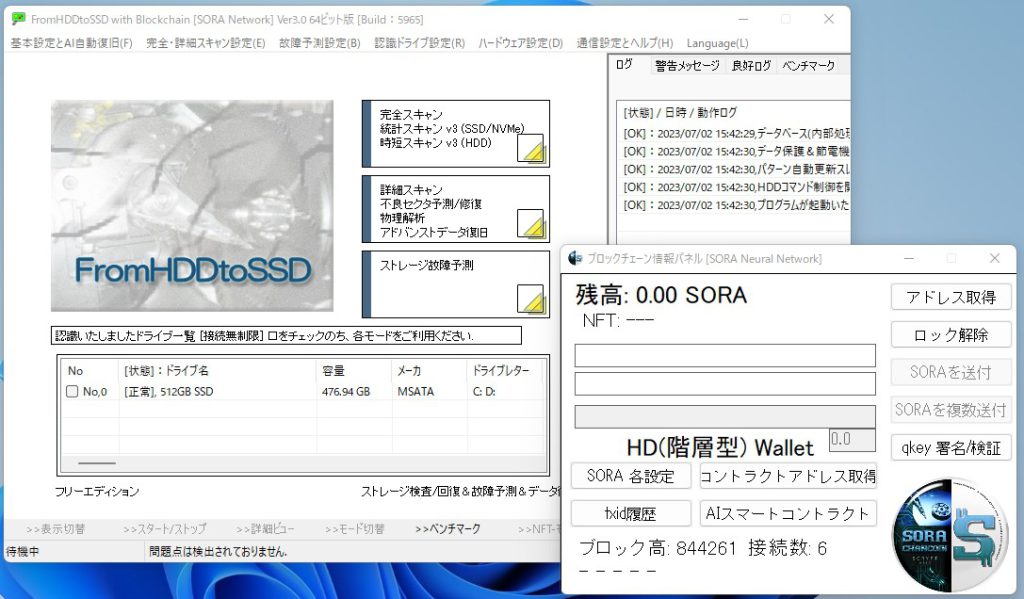
Task: Open txid履歴 button
Action: click(631, 513)
